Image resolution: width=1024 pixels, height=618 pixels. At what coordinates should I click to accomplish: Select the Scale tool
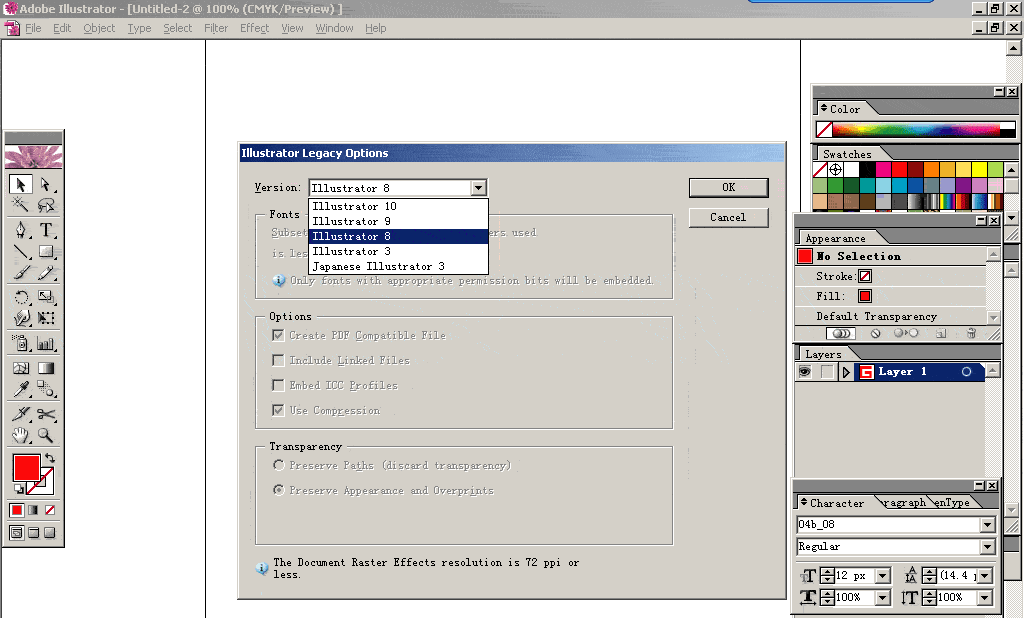click(x=46, y=297)
